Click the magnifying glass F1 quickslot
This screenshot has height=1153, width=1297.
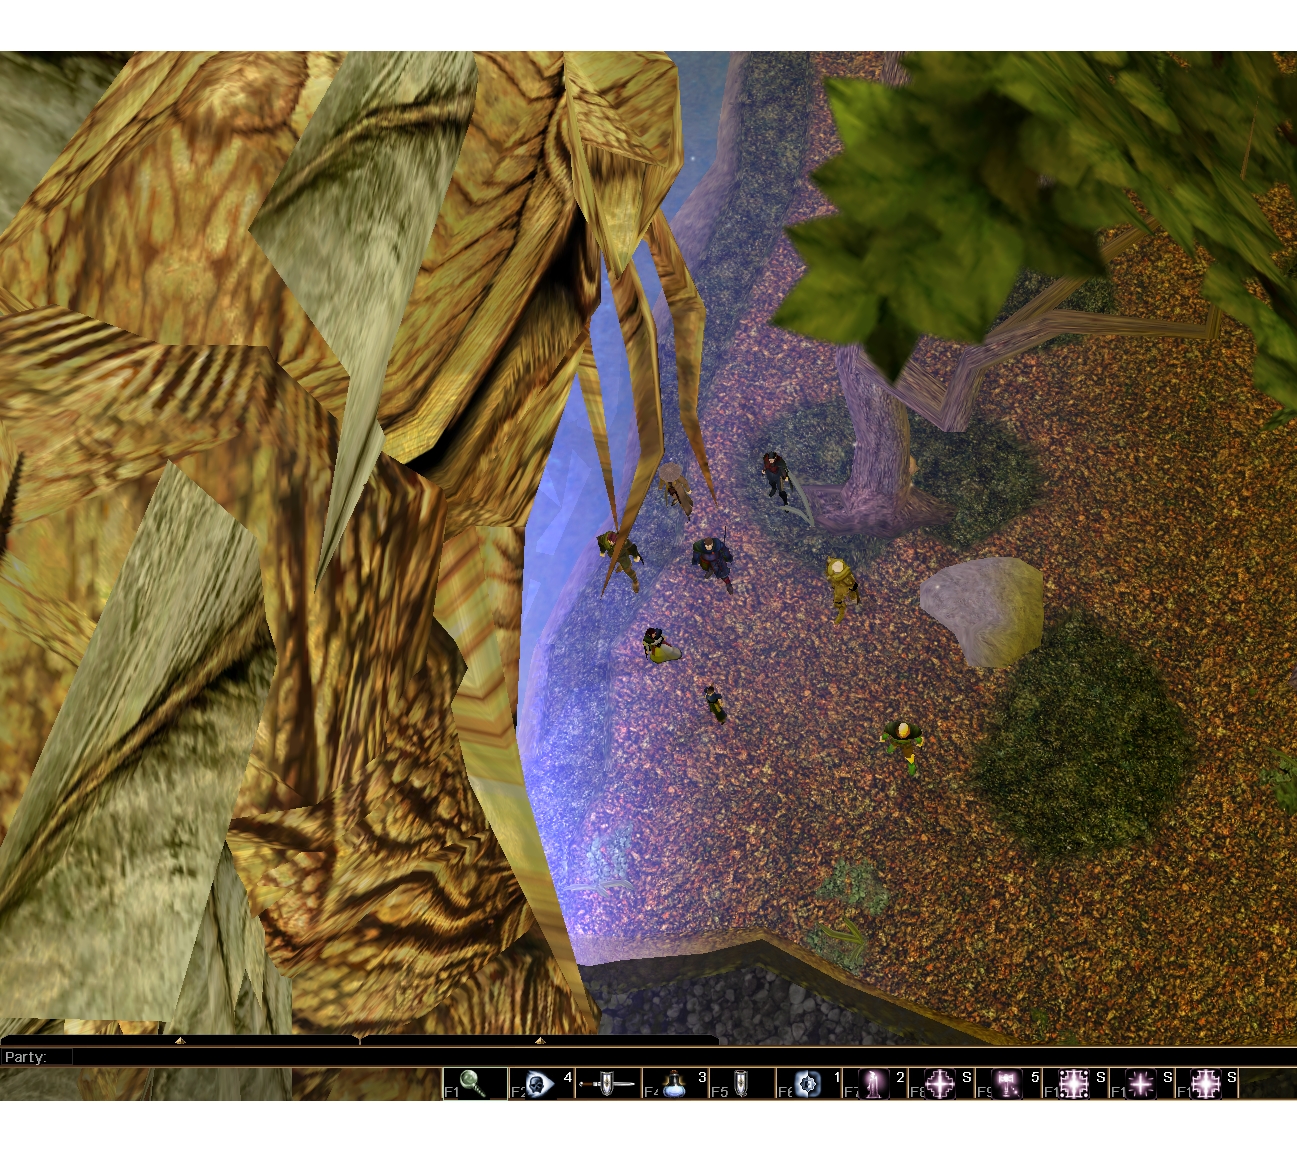[x=475, y=1084]
